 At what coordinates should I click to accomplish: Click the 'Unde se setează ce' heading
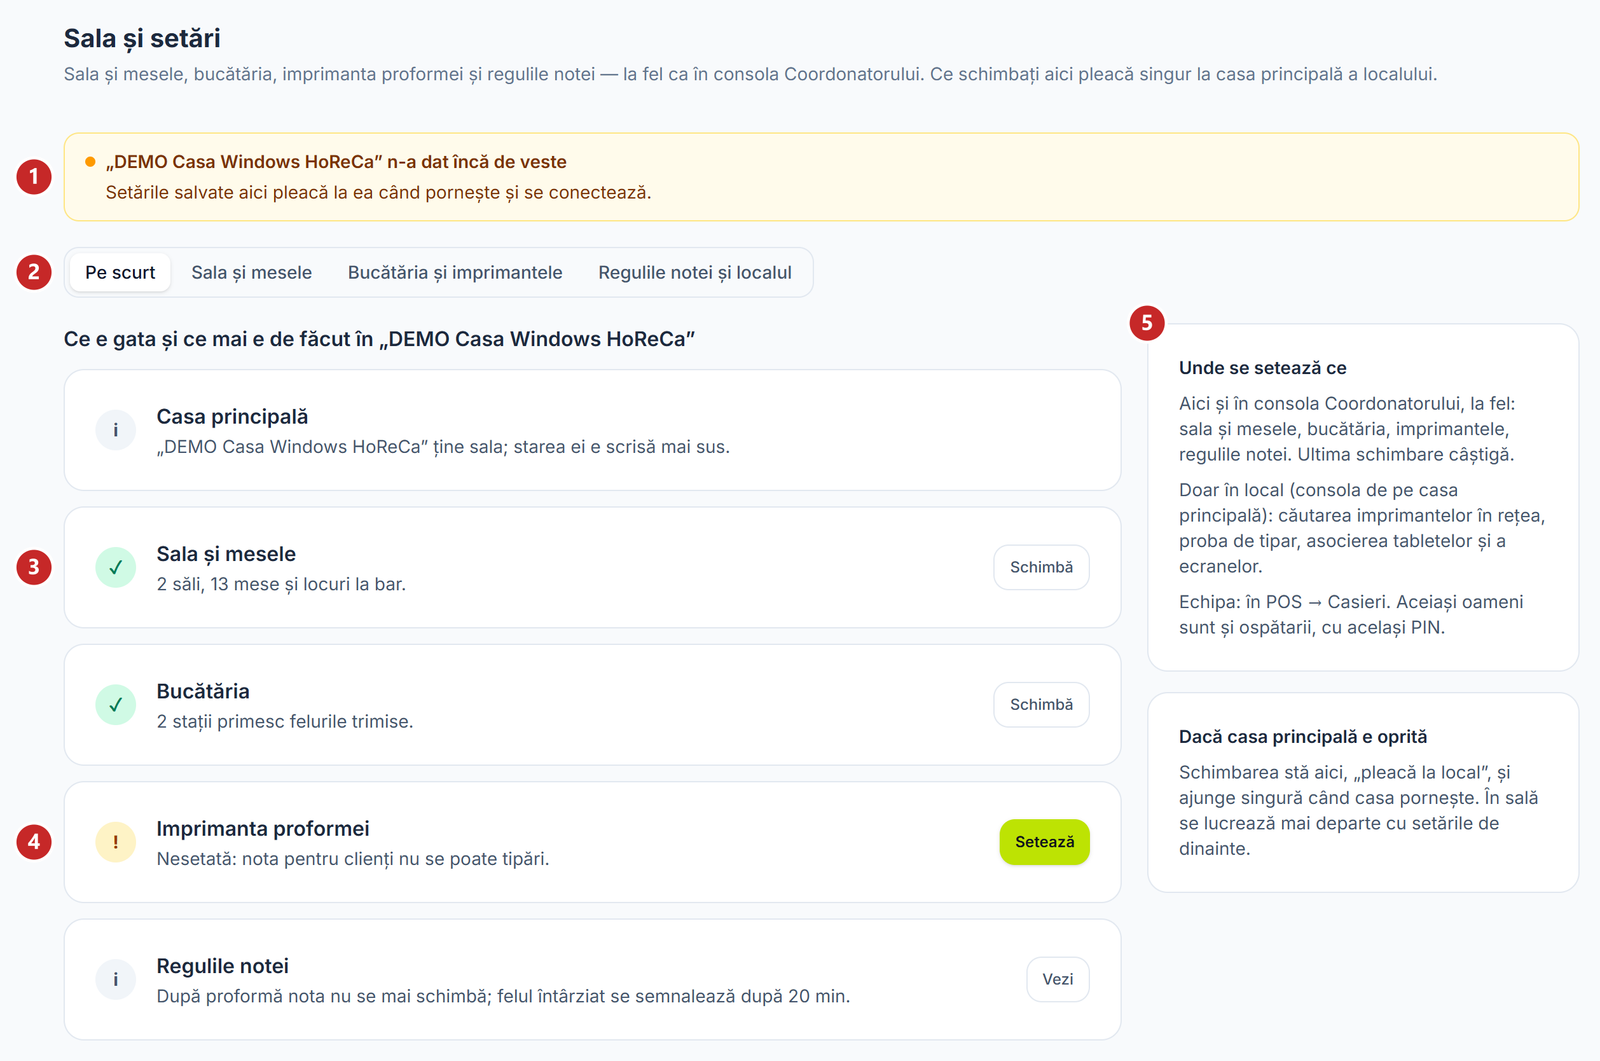coord(1262,368)
